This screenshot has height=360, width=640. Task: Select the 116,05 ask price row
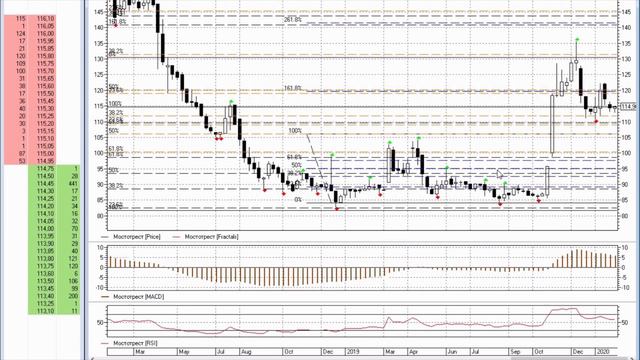coord(30,26)
